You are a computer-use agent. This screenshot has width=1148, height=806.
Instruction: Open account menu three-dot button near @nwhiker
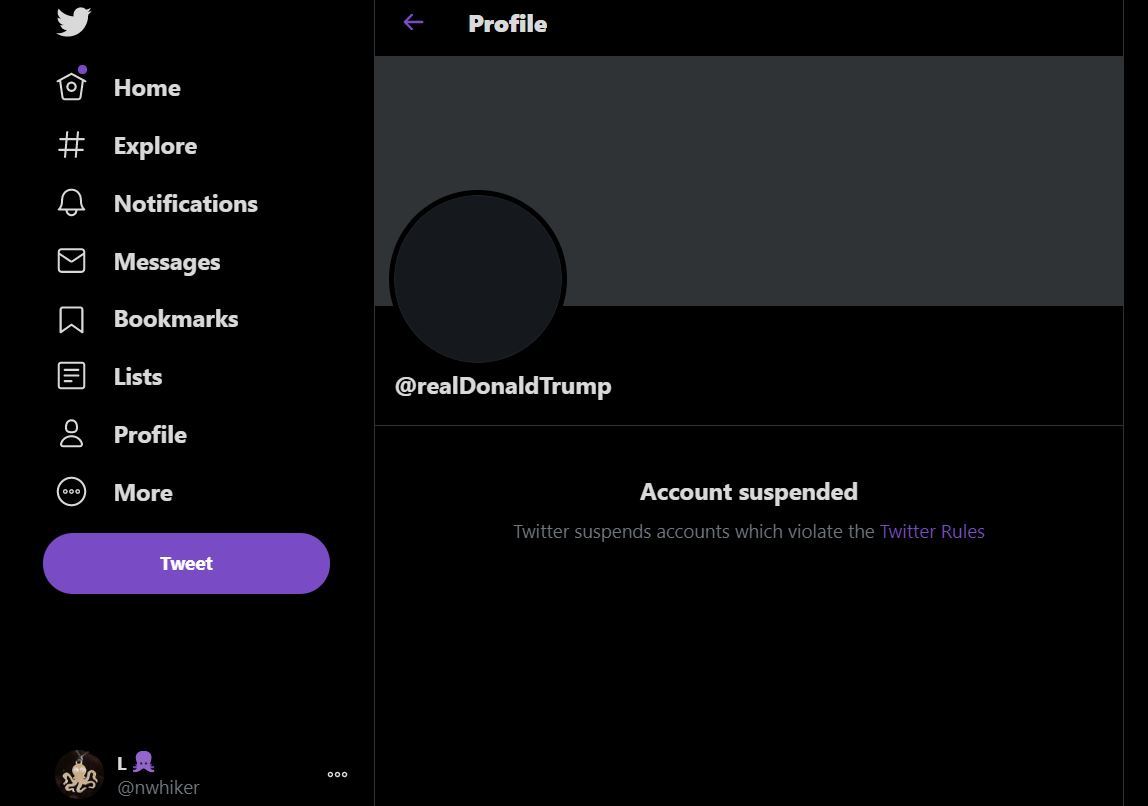[338, 775]
